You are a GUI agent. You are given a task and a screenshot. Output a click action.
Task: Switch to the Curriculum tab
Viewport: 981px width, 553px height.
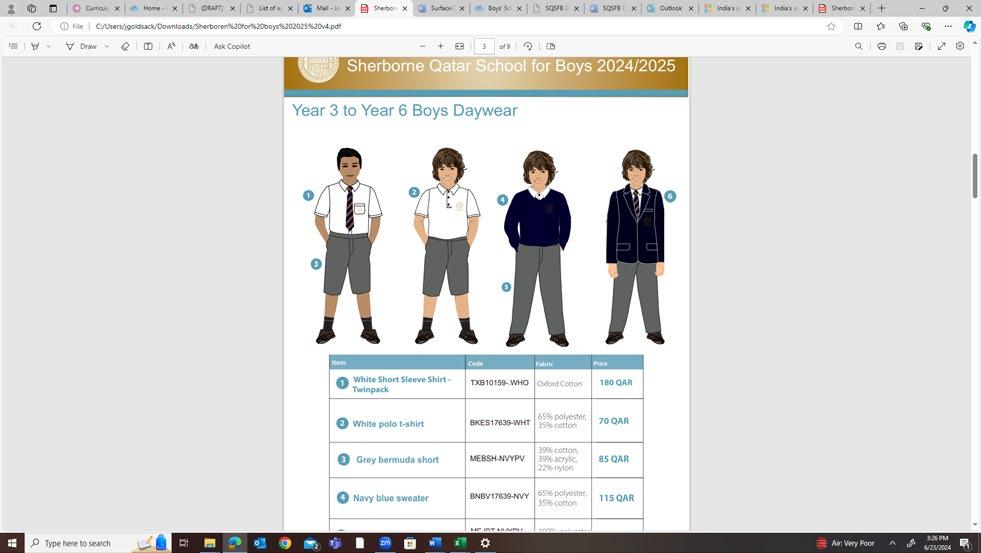91,8
